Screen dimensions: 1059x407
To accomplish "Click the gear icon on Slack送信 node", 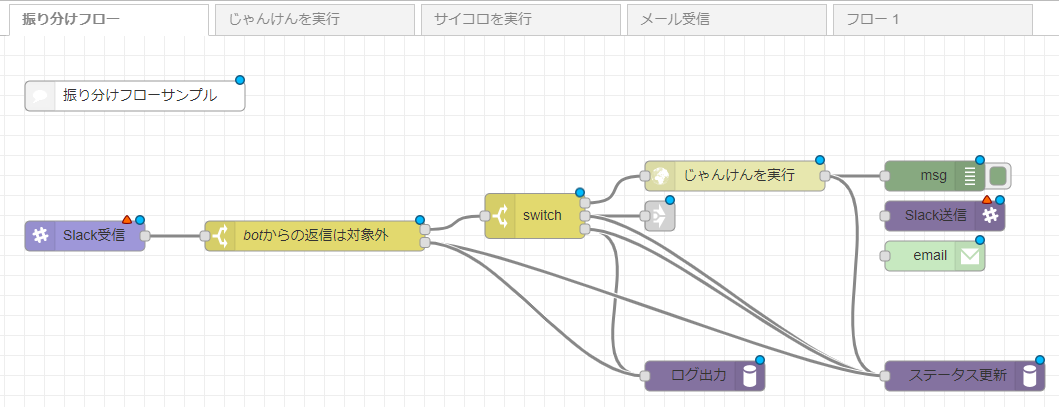I will coord(990,216).
